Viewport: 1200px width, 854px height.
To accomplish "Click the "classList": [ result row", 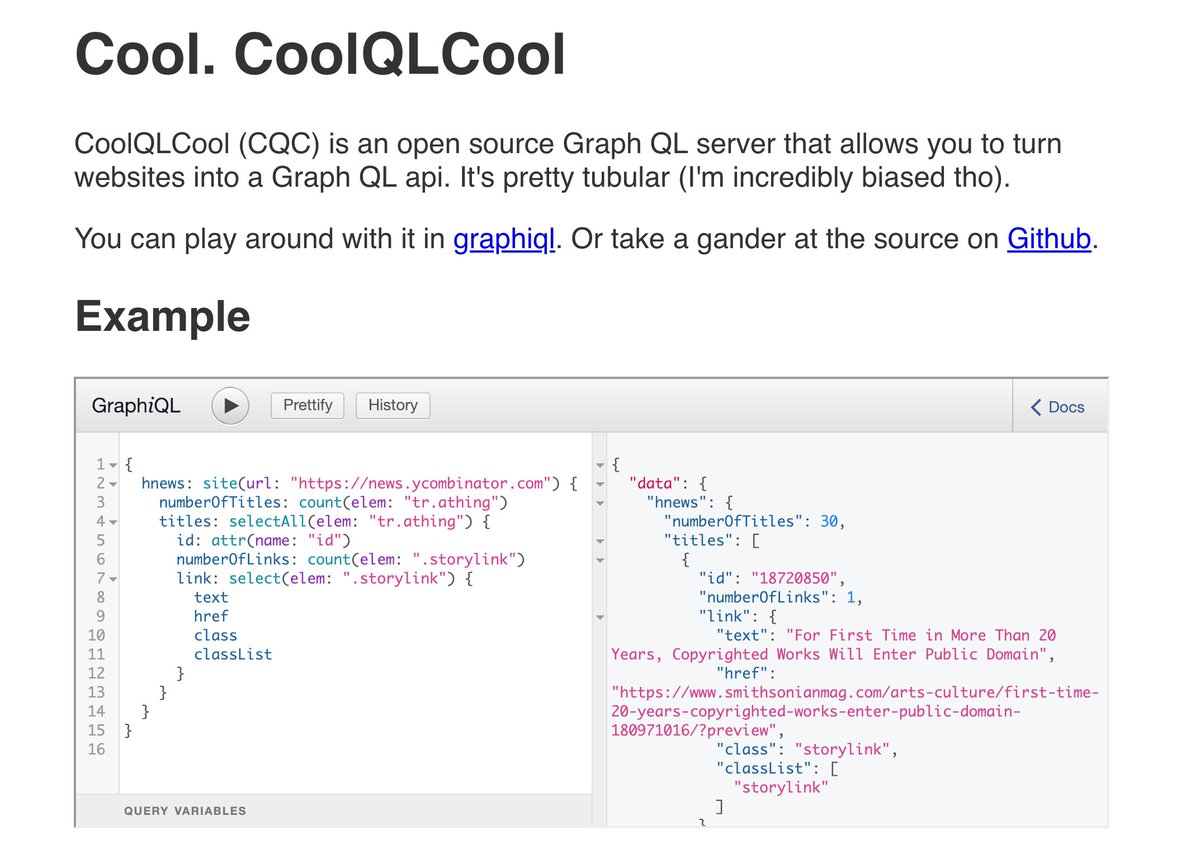I will [776, 769].
